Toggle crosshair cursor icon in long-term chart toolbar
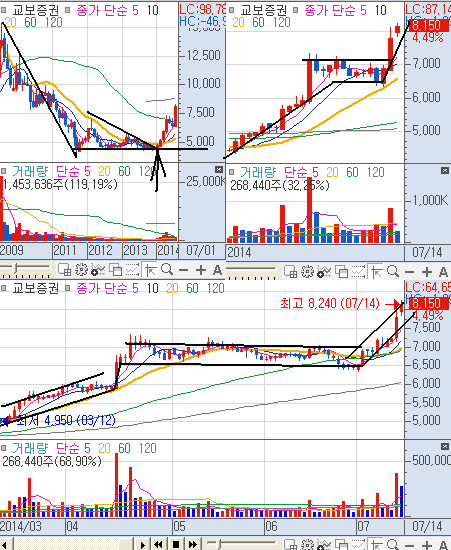This screenshot has width=451, height=550. pos(150,270)
